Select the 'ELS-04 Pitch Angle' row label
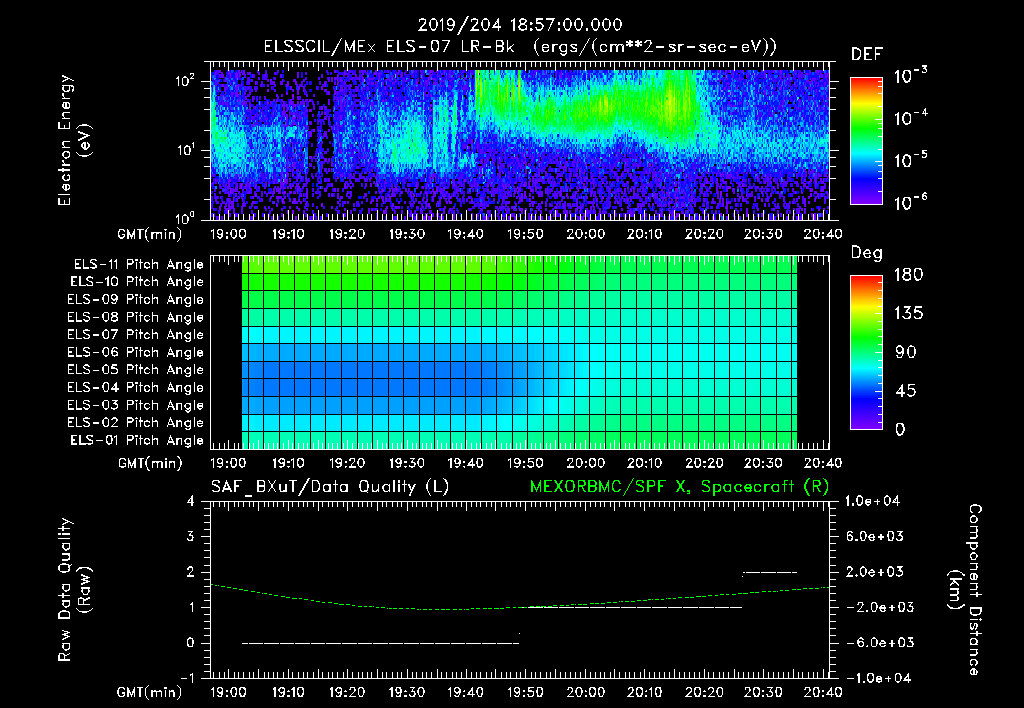 (136, 388)
